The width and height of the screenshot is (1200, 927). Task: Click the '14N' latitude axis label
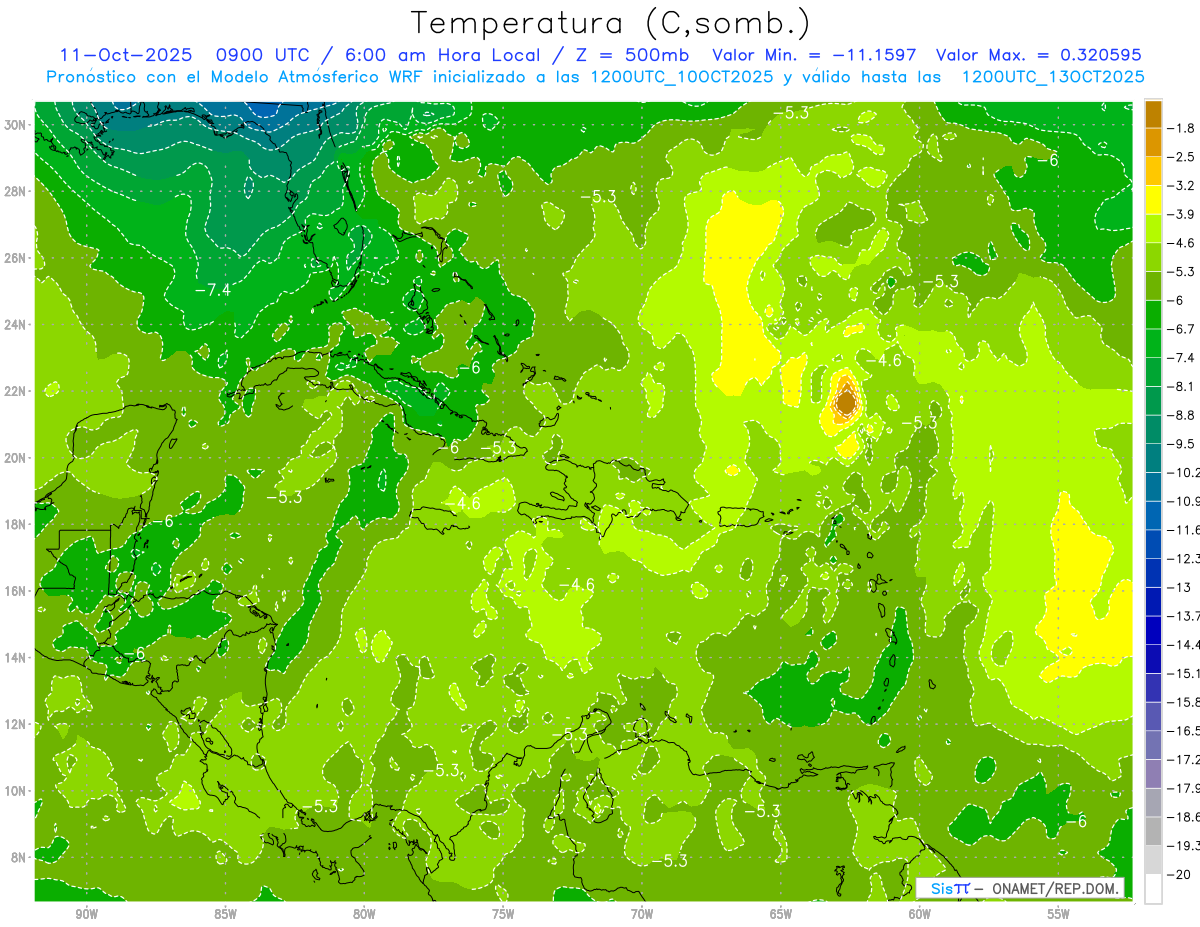click(15, 658)
